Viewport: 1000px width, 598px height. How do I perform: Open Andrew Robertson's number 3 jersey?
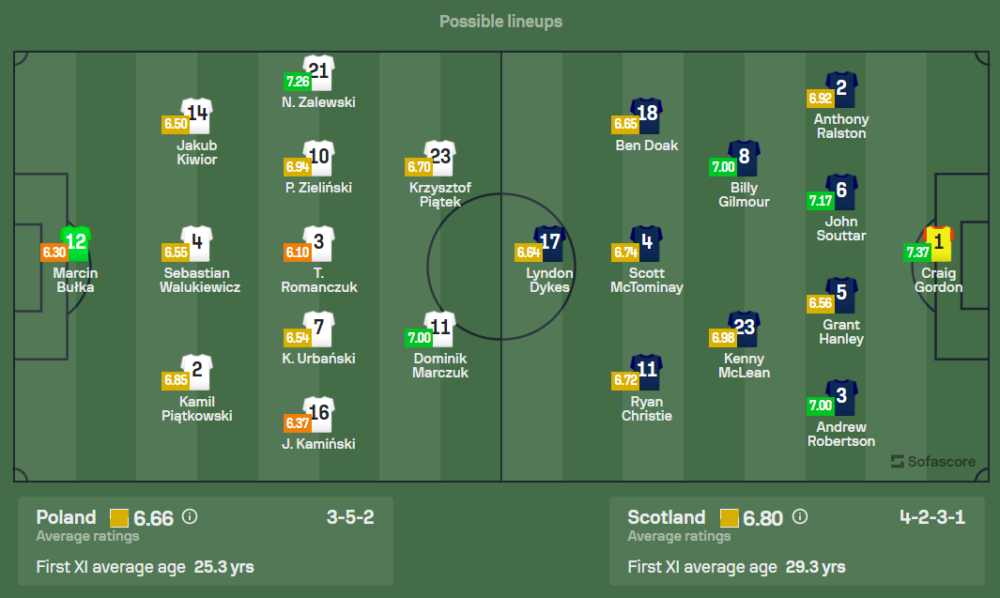[x=841, y=395]
